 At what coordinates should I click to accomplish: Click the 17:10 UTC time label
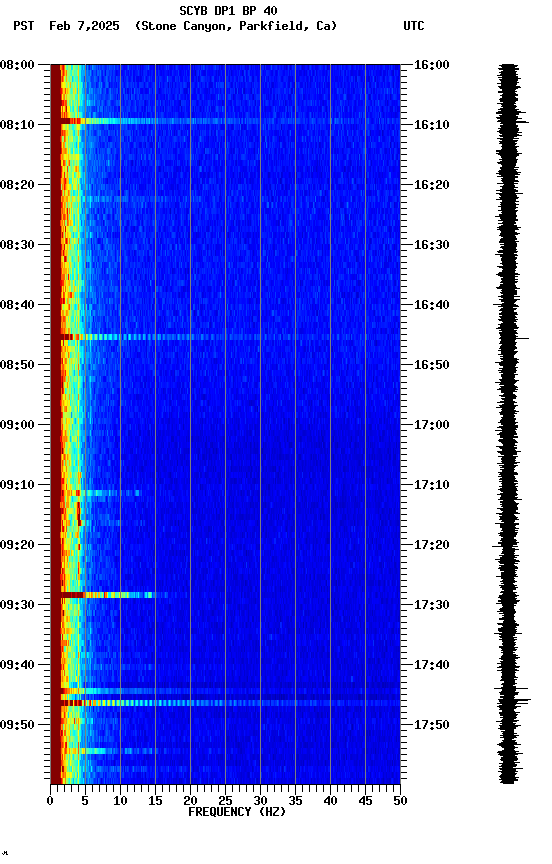tap(432, 485)
